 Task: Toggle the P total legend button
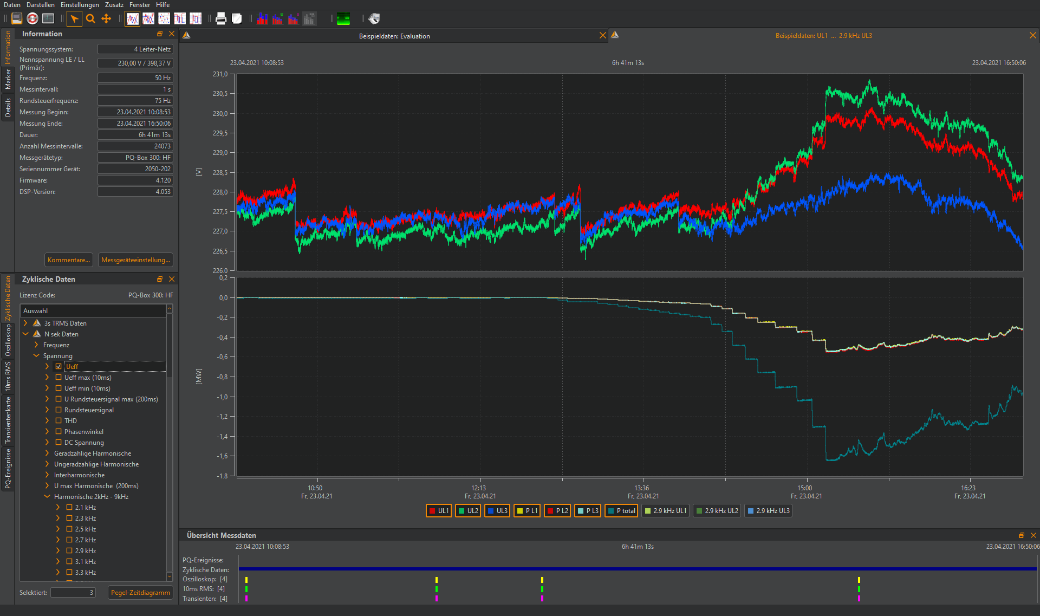coord(621,511)
